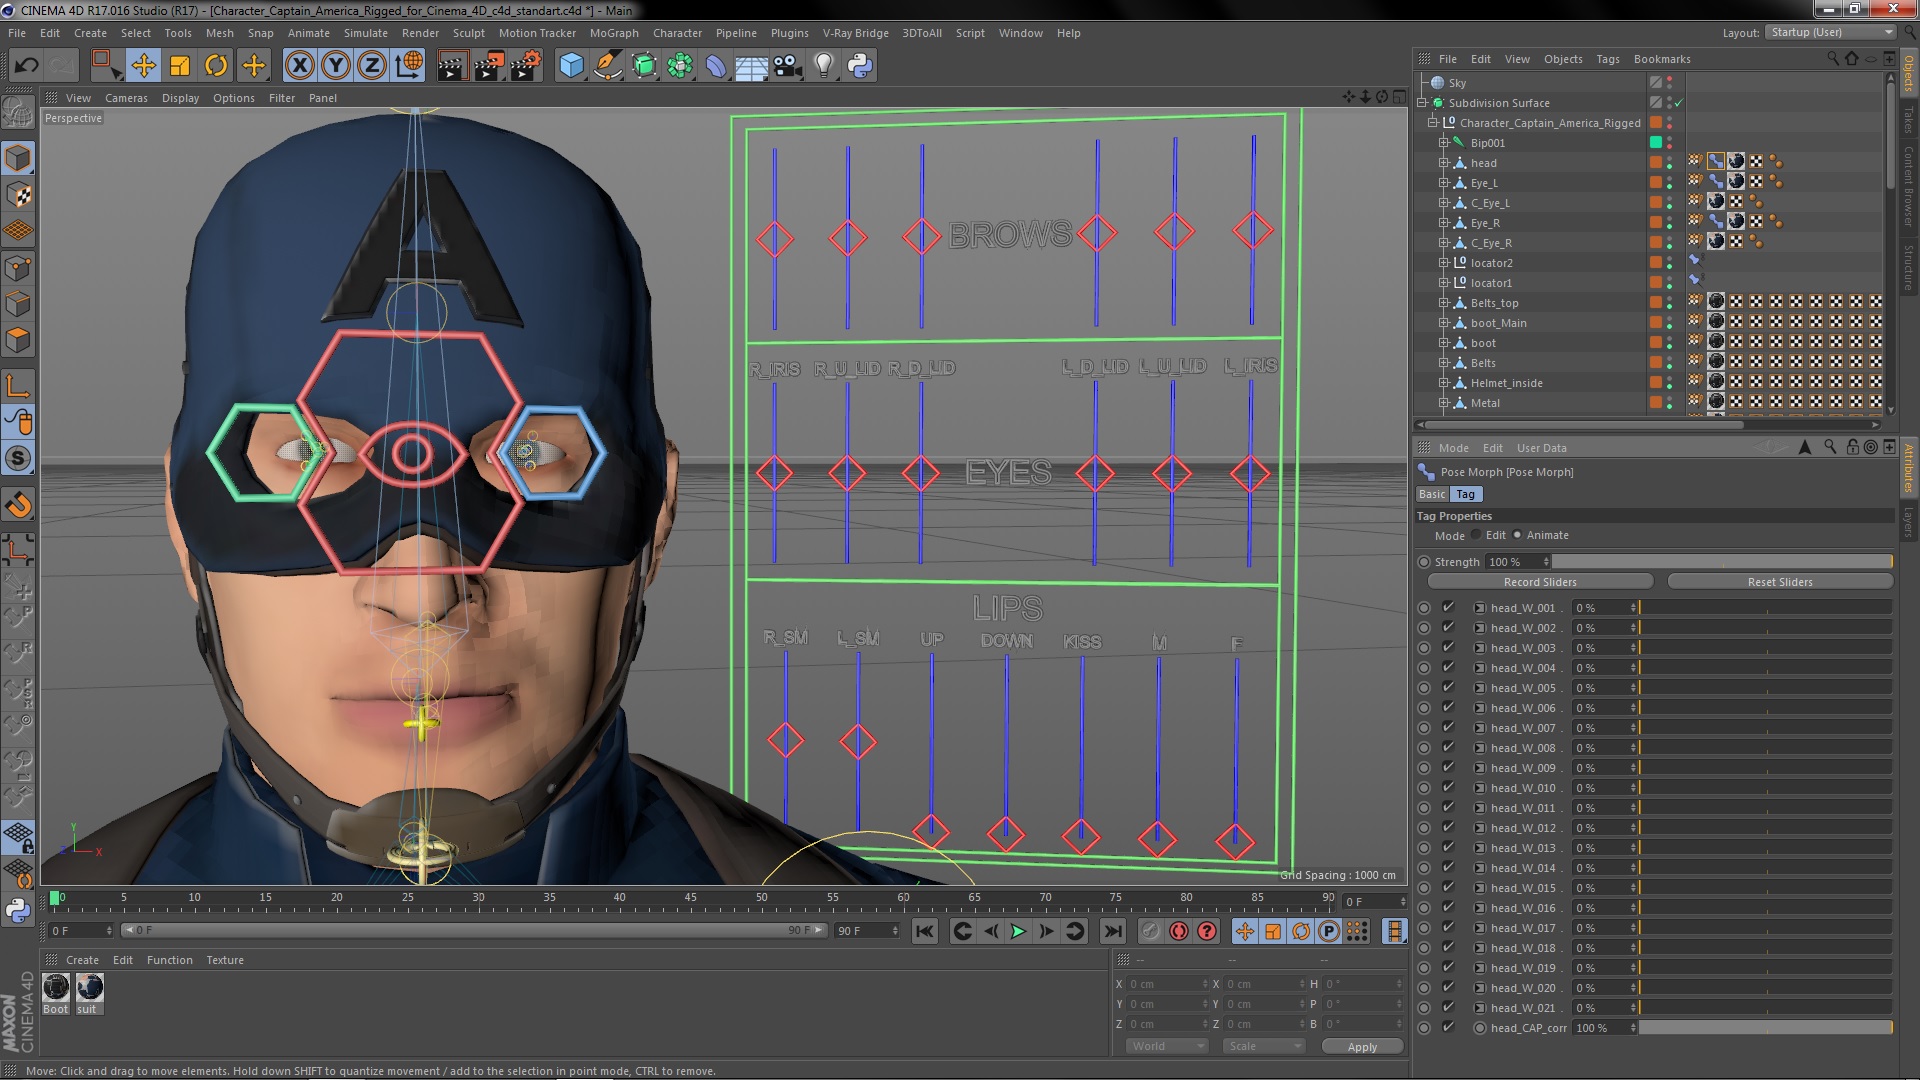Click the green subdivision generator icon

(x=644, y=66)
